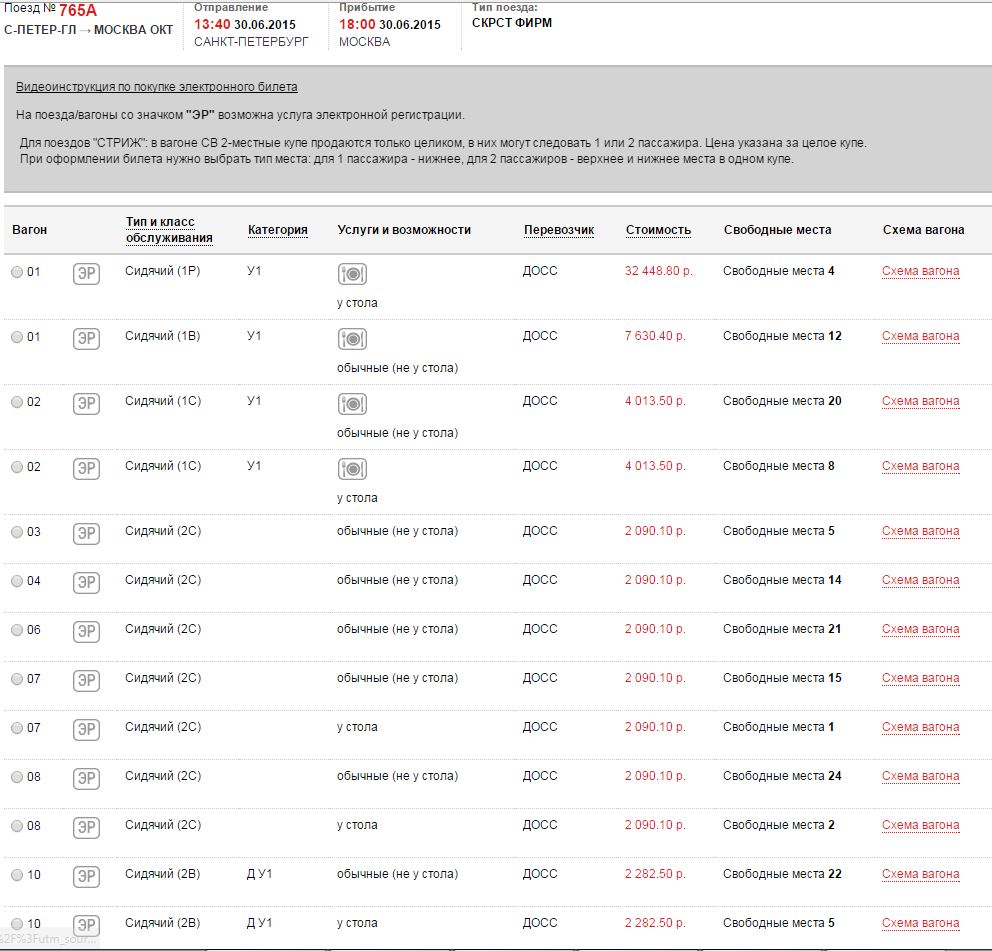
Task: Open the Видеоинструкция по покупке электронного билета link
Action: (156, 87)
